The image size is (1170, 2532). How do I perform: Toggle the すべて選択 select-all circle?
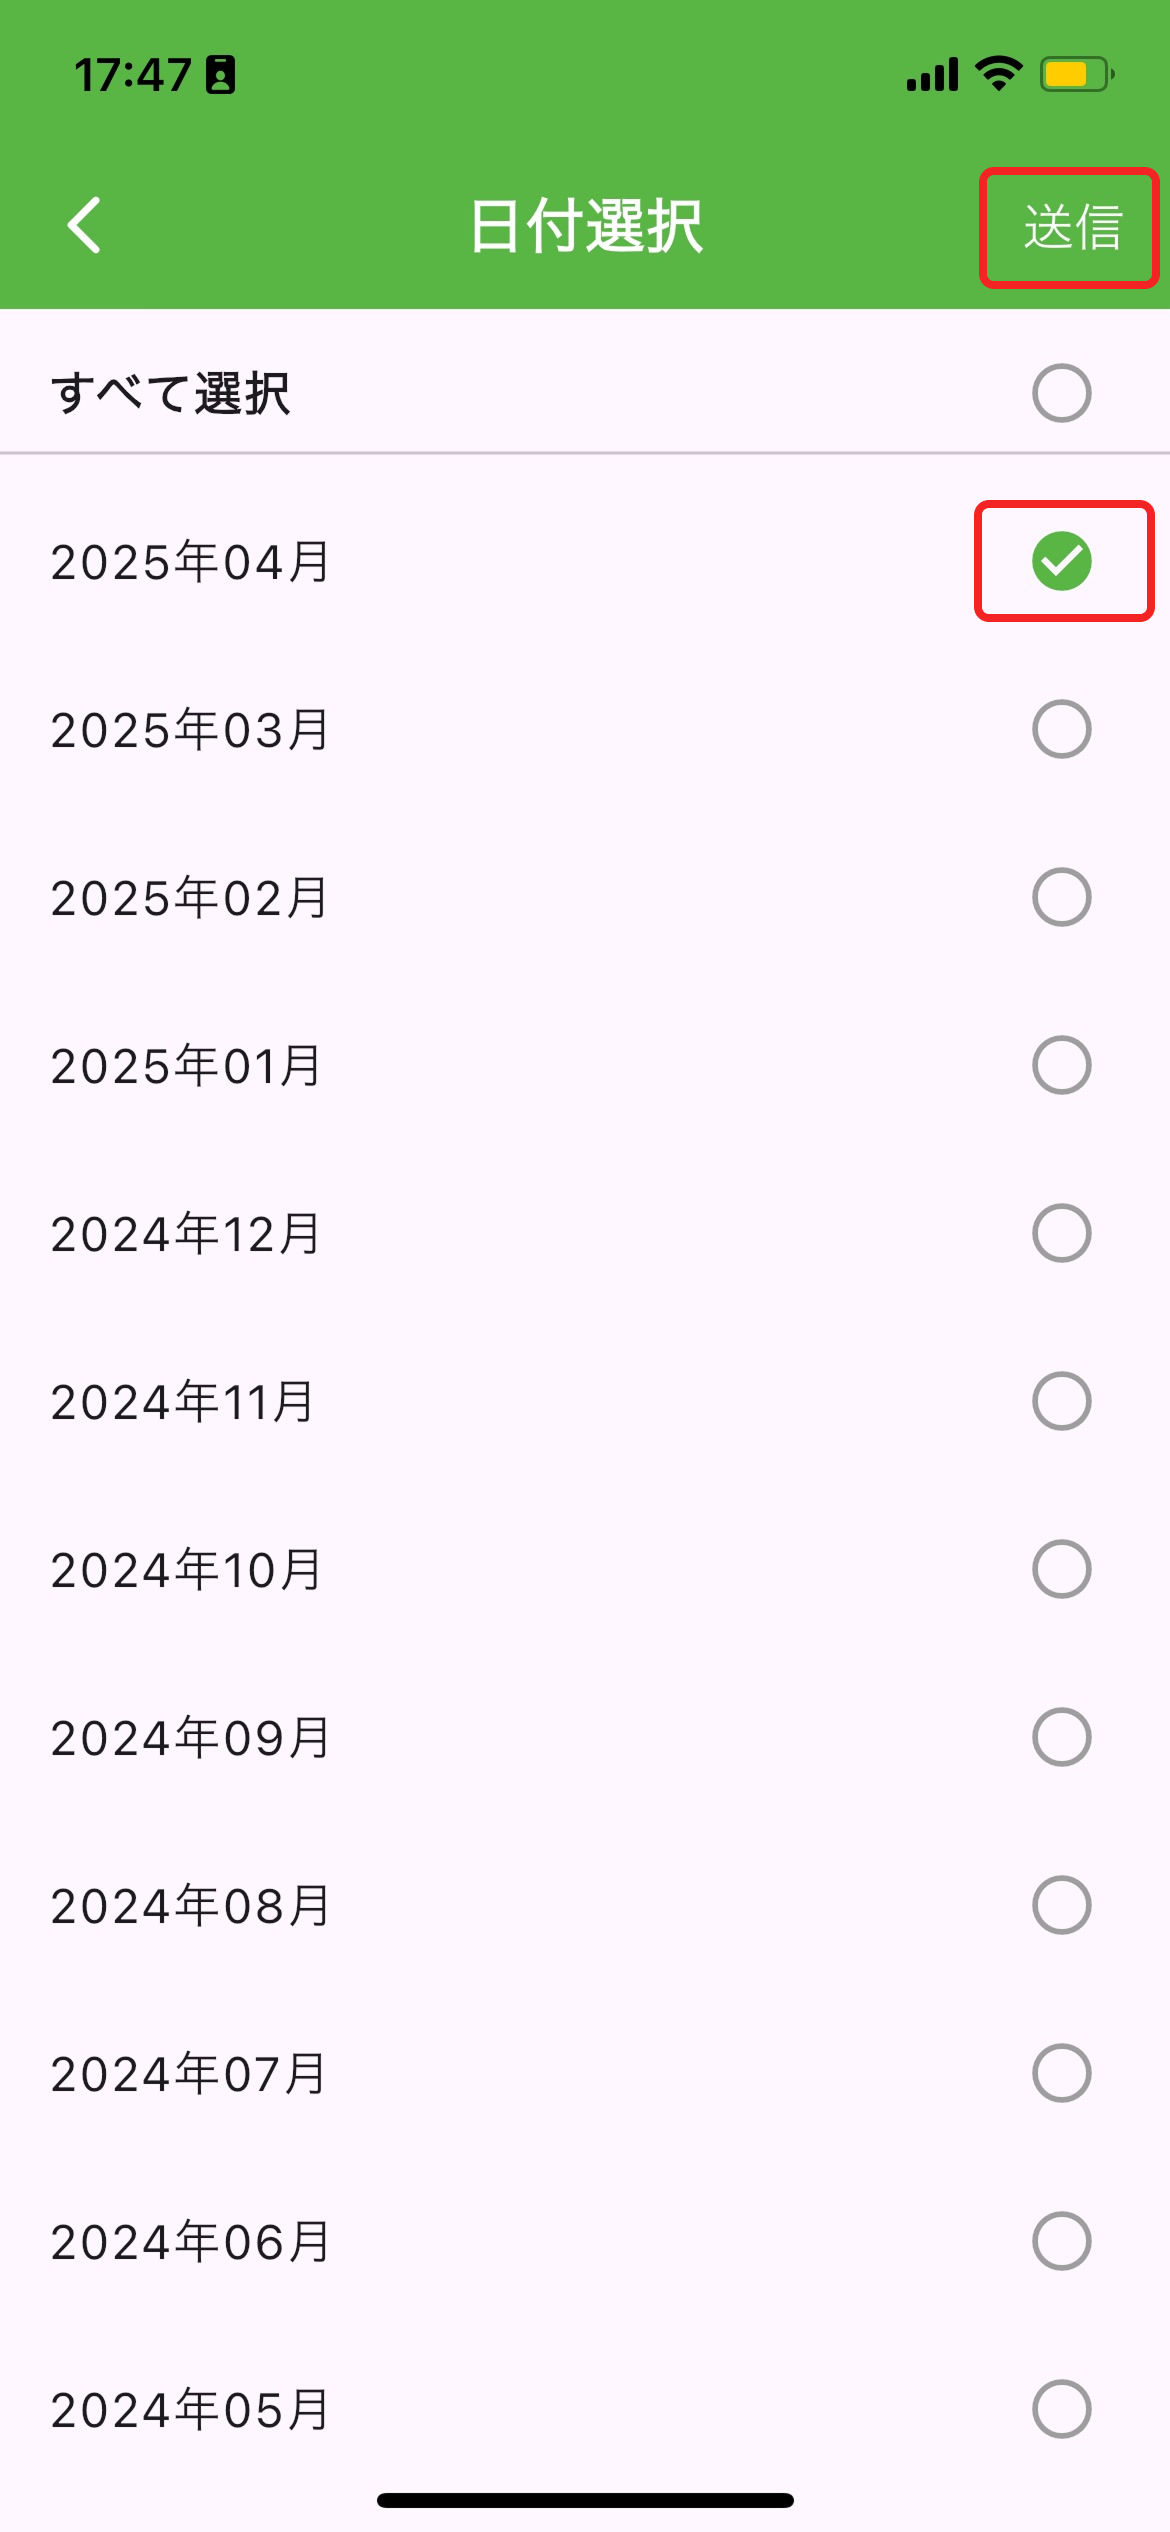(1061, 393)
